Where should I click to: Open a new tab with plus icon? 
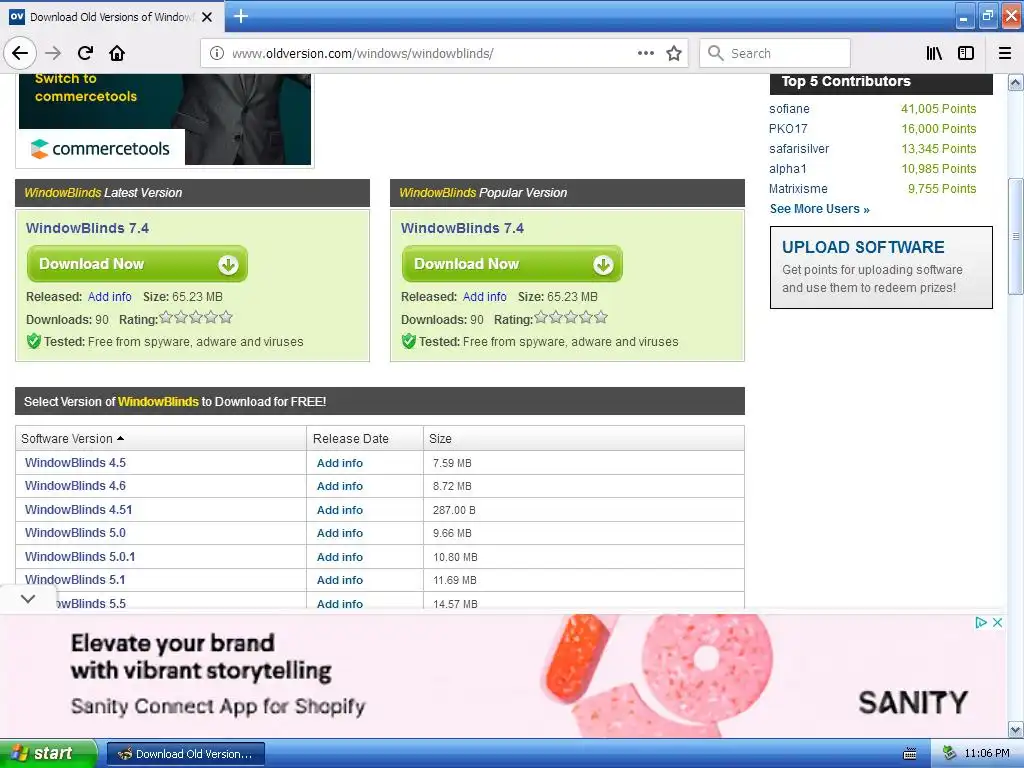click(x=240, y=16)
